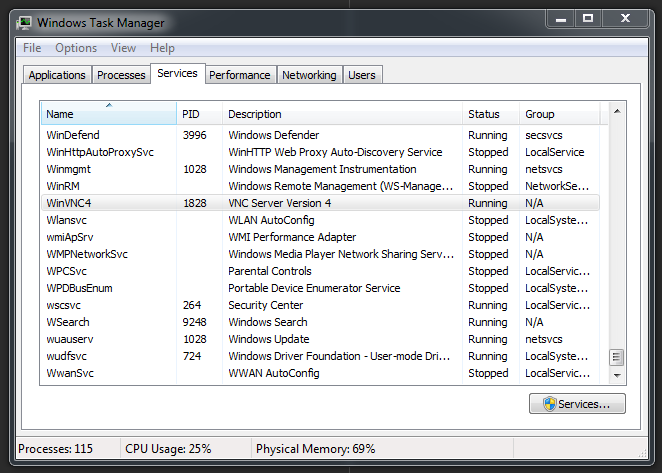Click the Physical Memory: 69% status entry
This screenshot has height=473, width=662.
pos(315,449)
